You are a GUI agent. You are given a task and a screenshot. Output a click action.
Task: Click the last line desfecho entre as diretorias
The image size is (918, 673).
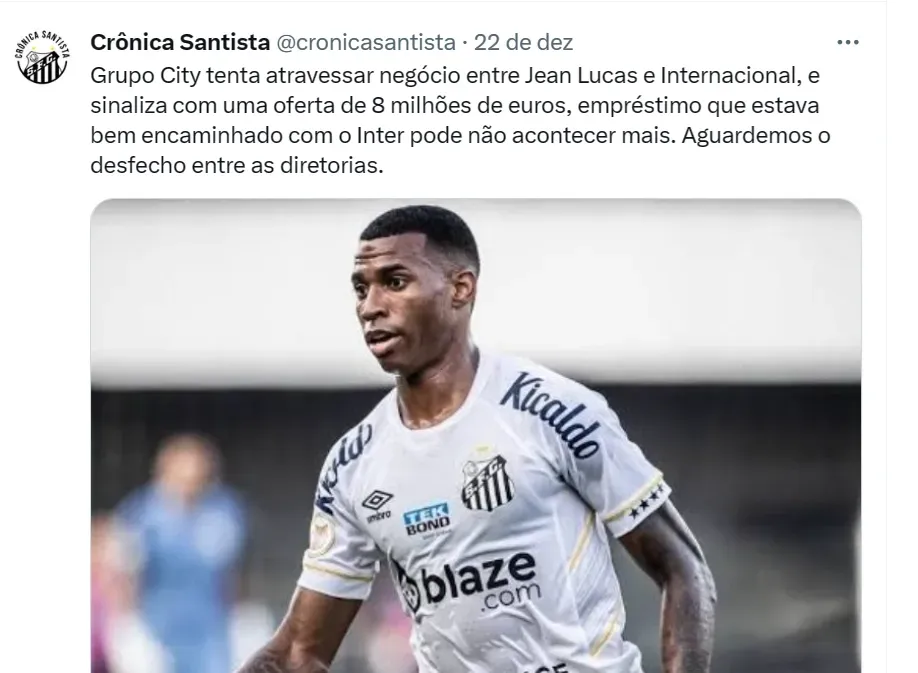tap(237, 165)
